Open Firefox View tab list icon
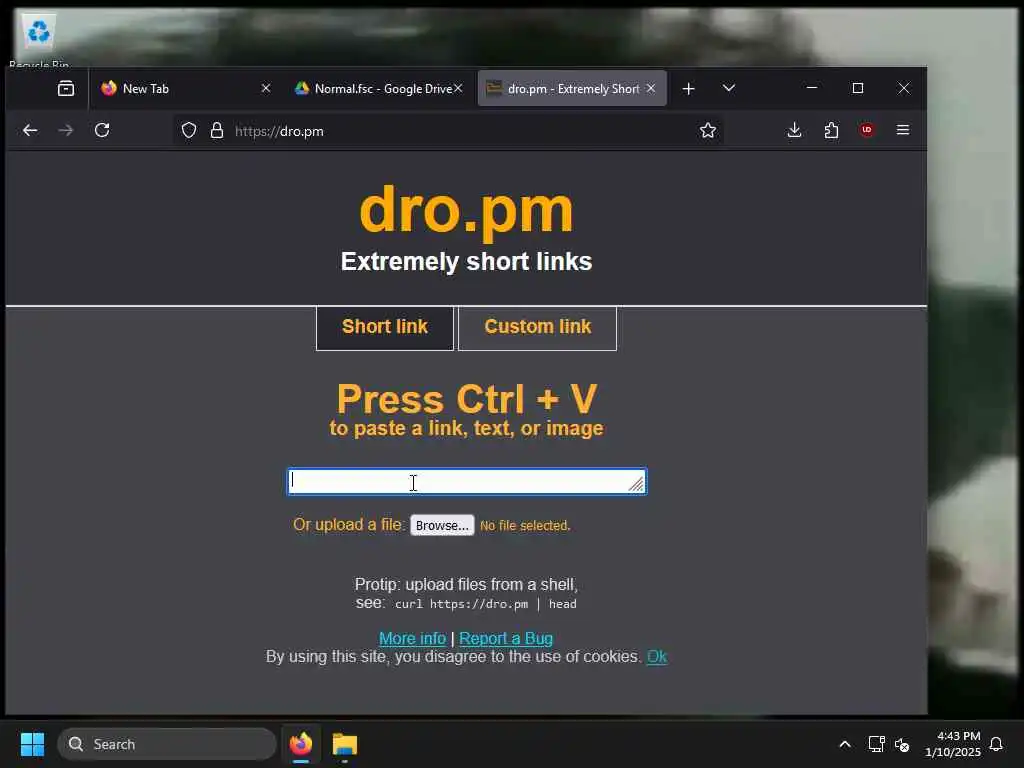1024x768 pixels. click(x=66, y=88)
